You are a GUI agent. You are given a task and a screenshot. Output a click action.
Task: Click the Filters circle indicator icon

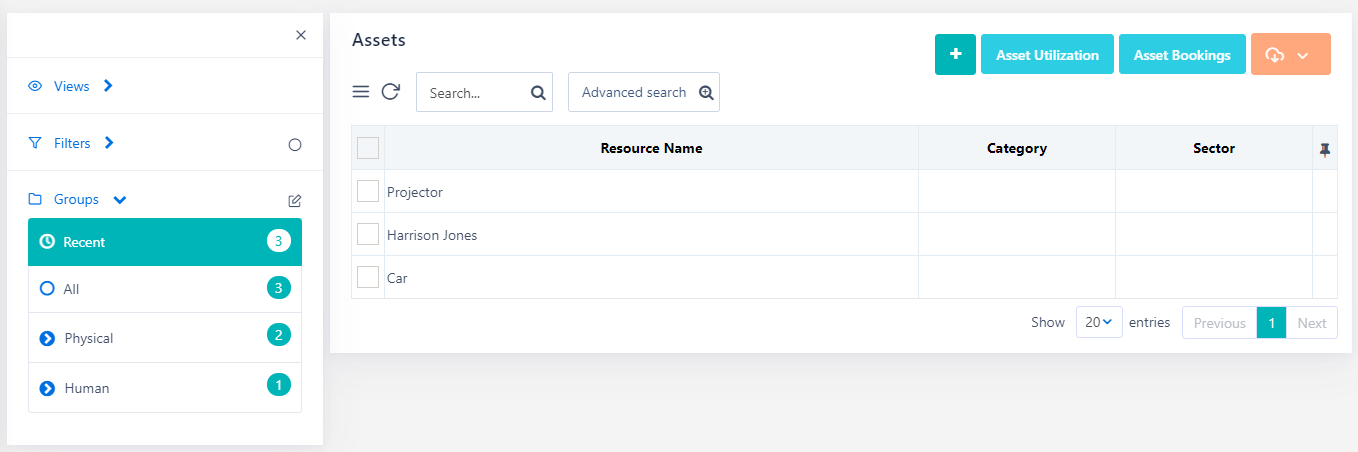click(x=295, y=144)
